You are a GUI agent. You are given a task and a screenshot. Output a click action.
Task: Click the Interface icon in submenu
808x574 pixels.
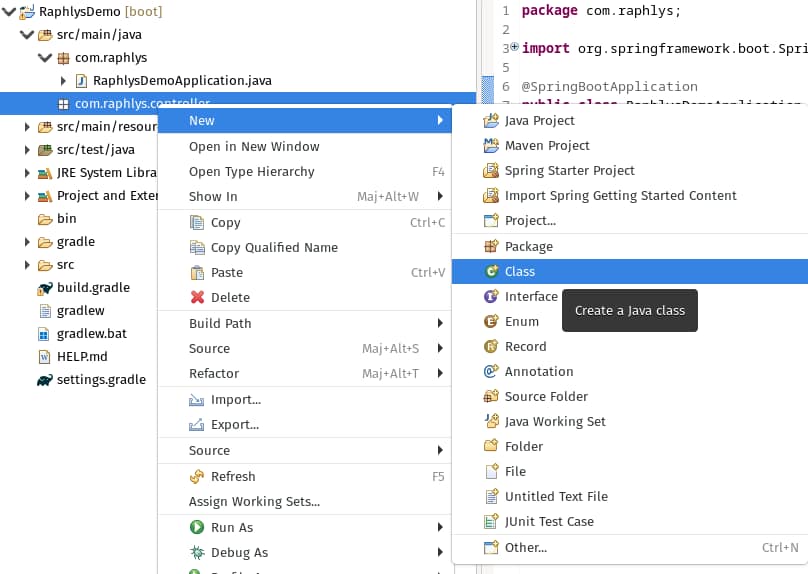point(491,296)
